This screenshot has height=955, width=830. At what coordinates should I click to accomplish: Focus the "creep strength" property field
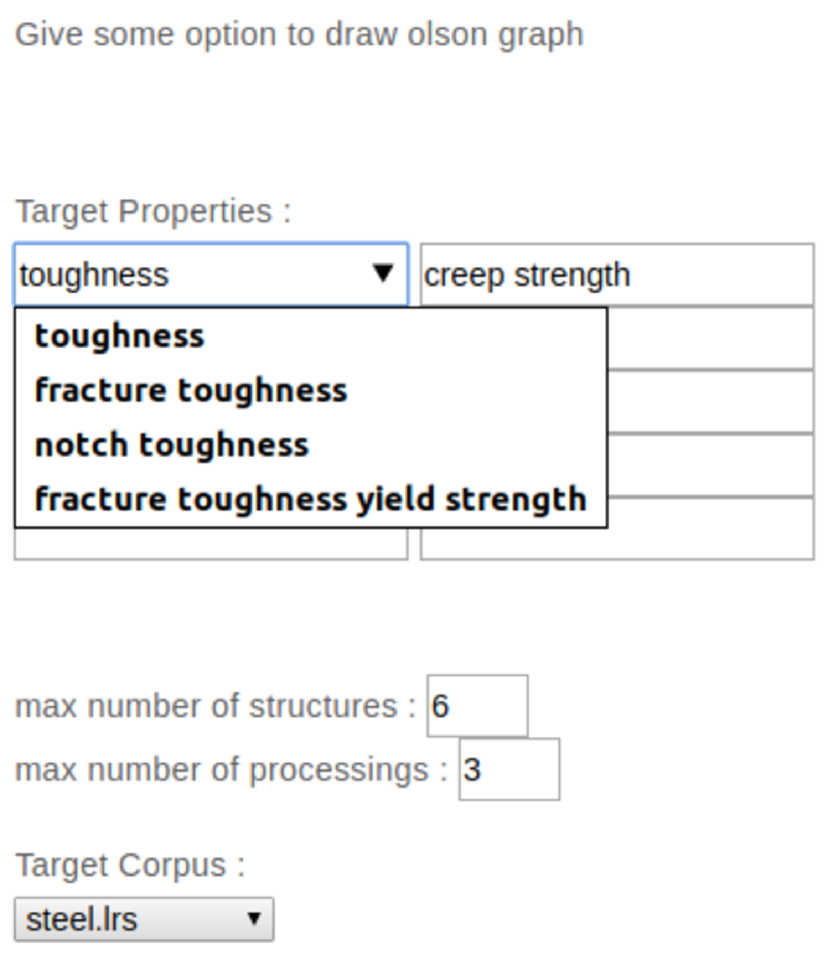point(616,274)
